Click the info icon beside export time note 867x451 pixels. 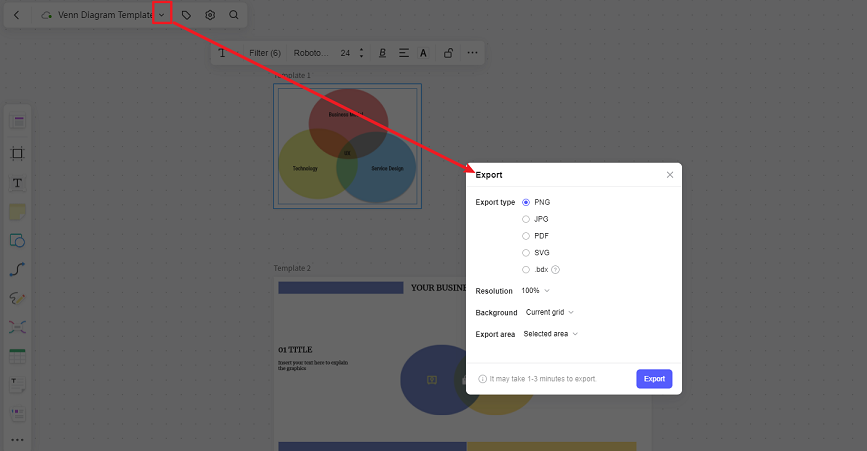[x=482, y=379]
